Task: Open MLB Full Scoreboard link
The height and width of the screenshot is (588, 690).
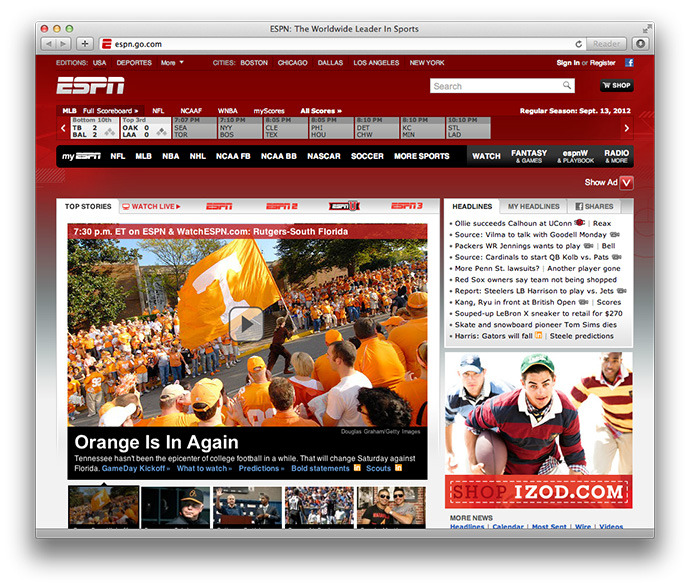Action: coord(110,111)
